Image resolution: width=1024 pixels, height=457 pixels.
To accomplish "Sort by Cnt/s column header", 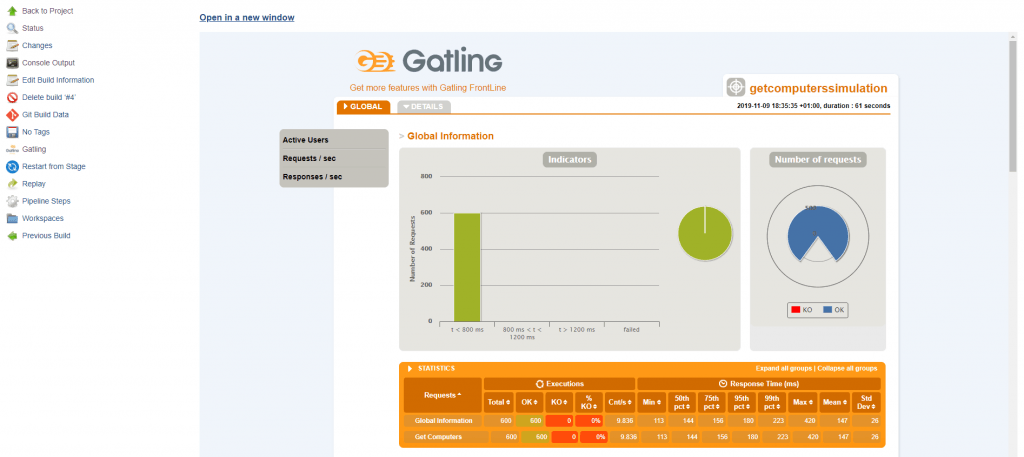I will (620, 402).
